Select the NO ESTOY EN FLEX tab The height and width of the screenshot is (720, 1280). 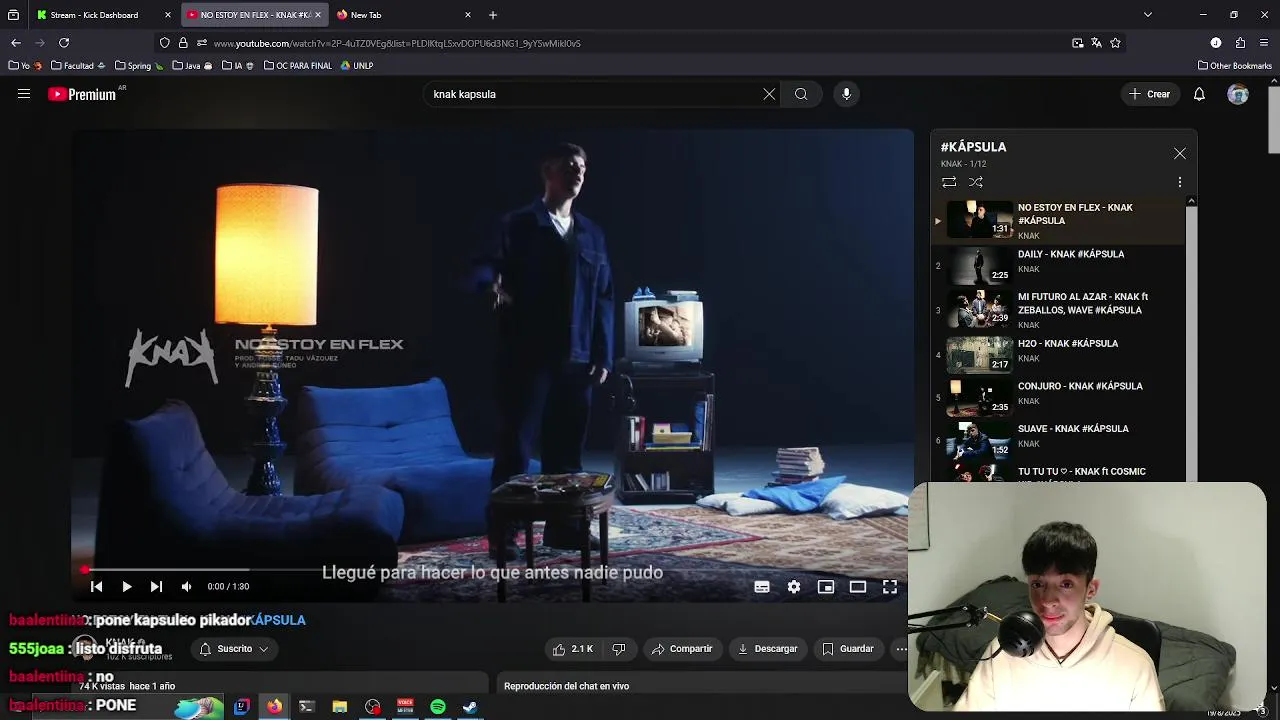click(x=255, y=15)
